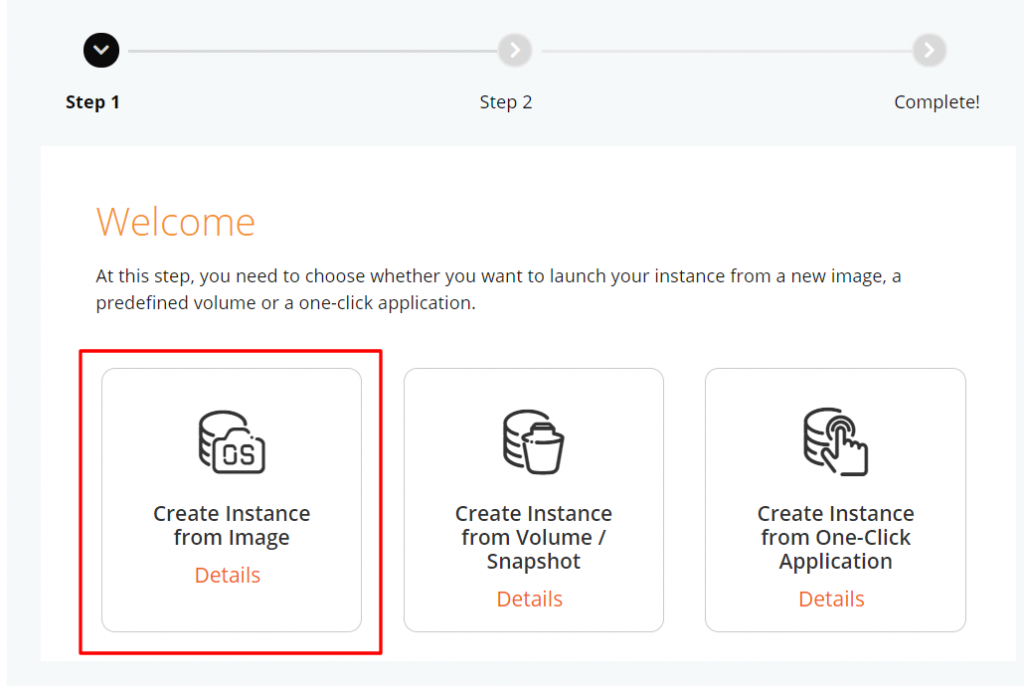Click the Step 2 label

pos(505,103)
